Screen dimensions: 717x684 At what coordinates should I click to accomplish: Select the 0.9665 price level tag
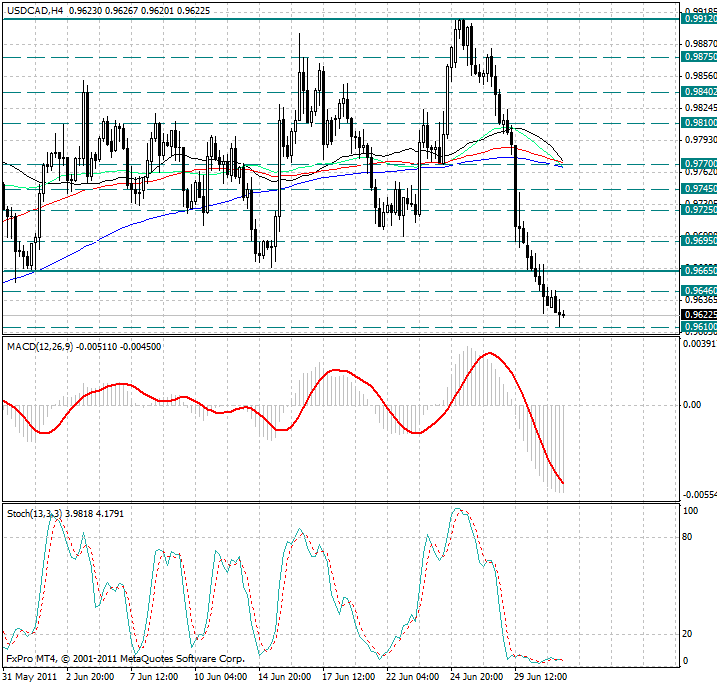click(x=699, y=271)
